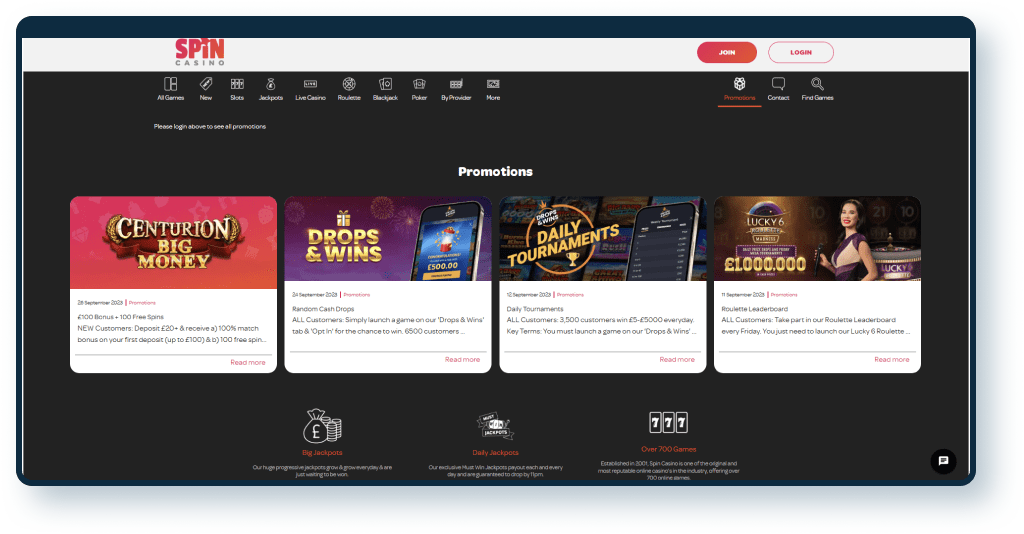Screen dimensions: 1024x534
Task: Open the All Games icon
Action: pos(170,84)
